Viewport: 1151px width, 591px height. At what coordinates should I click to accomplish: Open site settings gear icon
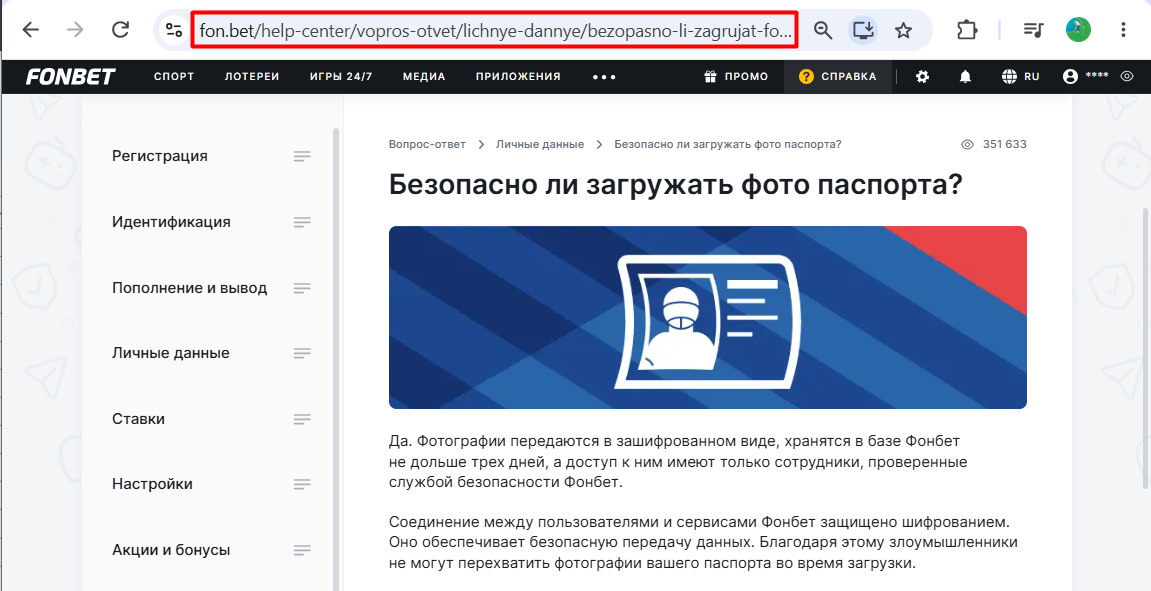coord(923,76)
